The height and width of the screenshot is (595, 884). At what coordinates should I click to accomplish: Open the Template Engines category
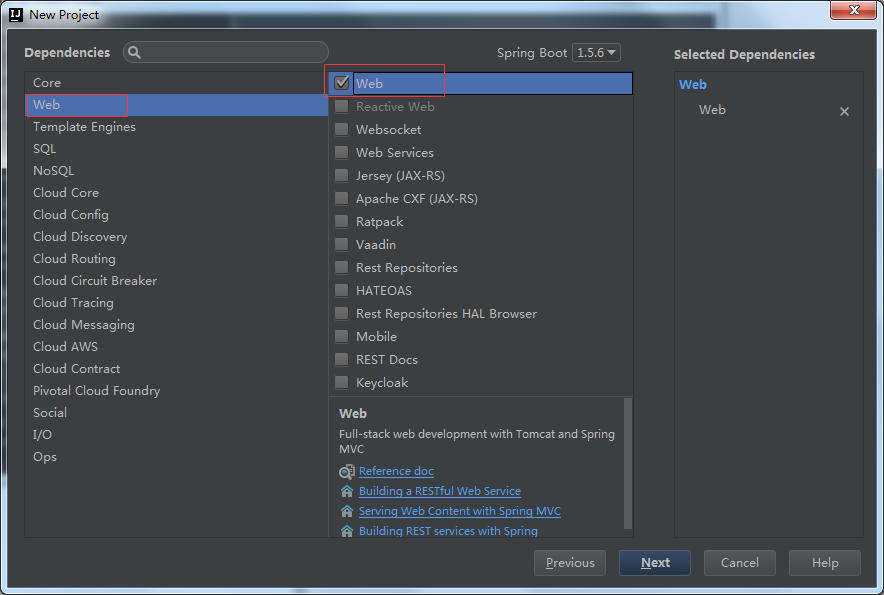[176, 127]
